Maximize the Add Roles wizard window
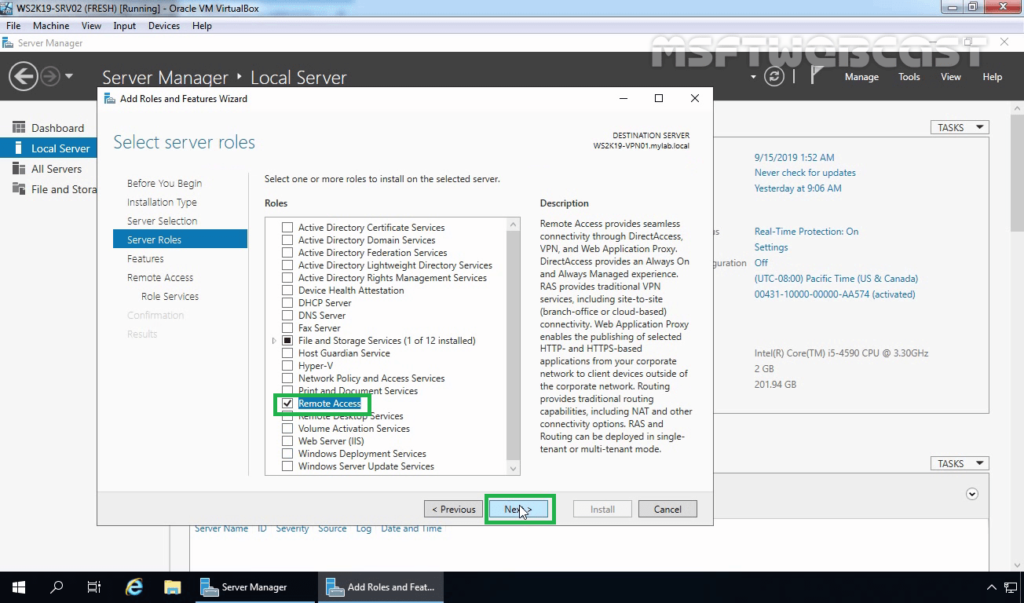 point(658,98)
